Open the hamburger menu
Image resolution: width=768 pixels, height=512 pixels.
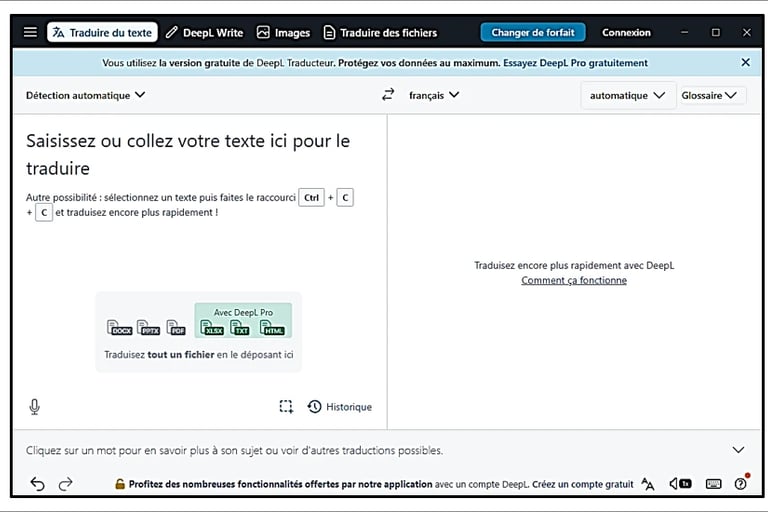click(x=30, y=32)
